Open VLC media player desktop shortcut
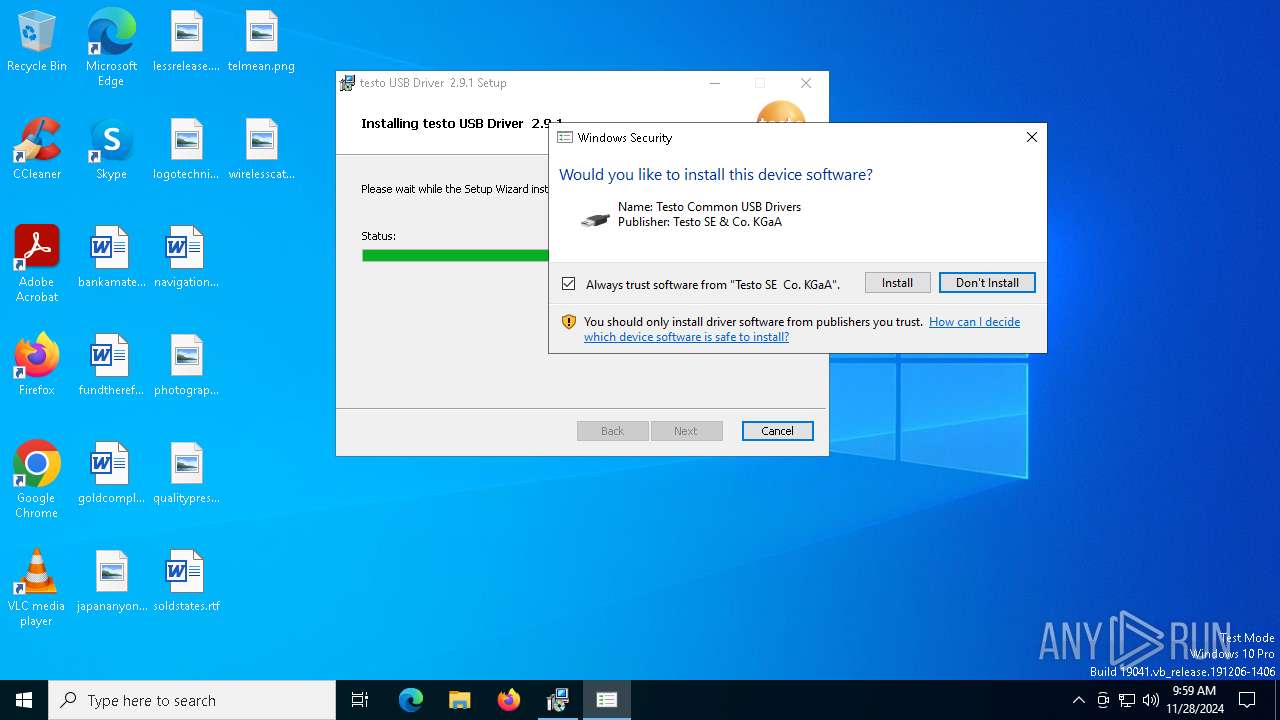The image size is (1280, 720). click(x=37, y=588)
